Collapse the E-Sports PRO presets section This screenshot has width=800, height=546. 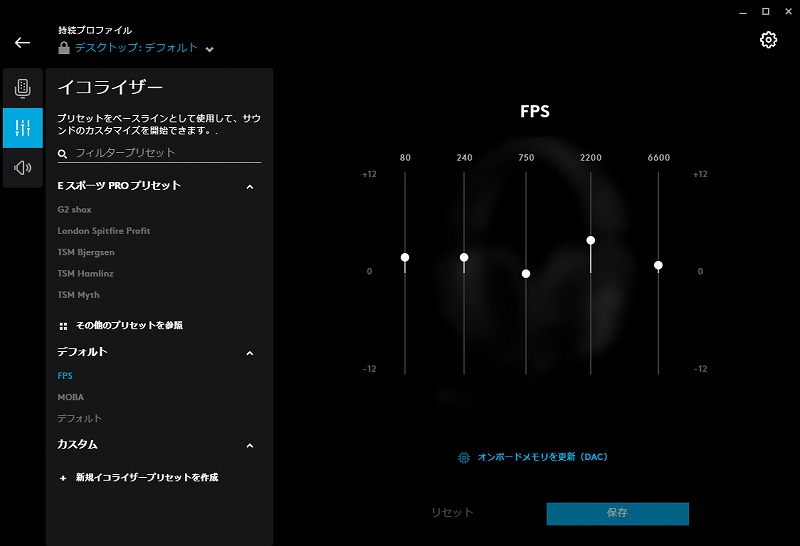pyautogui.click(x=249, y=187)
